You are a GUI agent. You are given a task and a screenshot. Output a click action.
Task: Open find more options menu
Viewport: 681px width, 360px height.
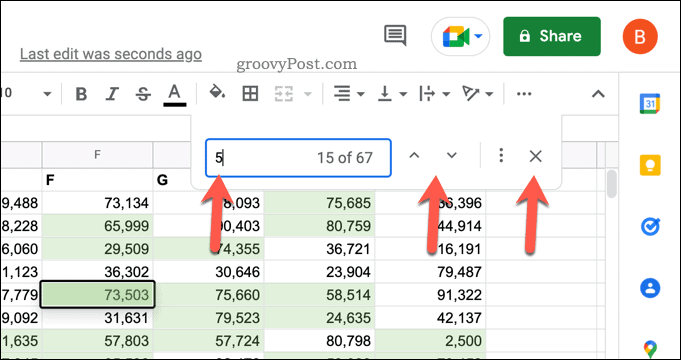pos(501,155)
